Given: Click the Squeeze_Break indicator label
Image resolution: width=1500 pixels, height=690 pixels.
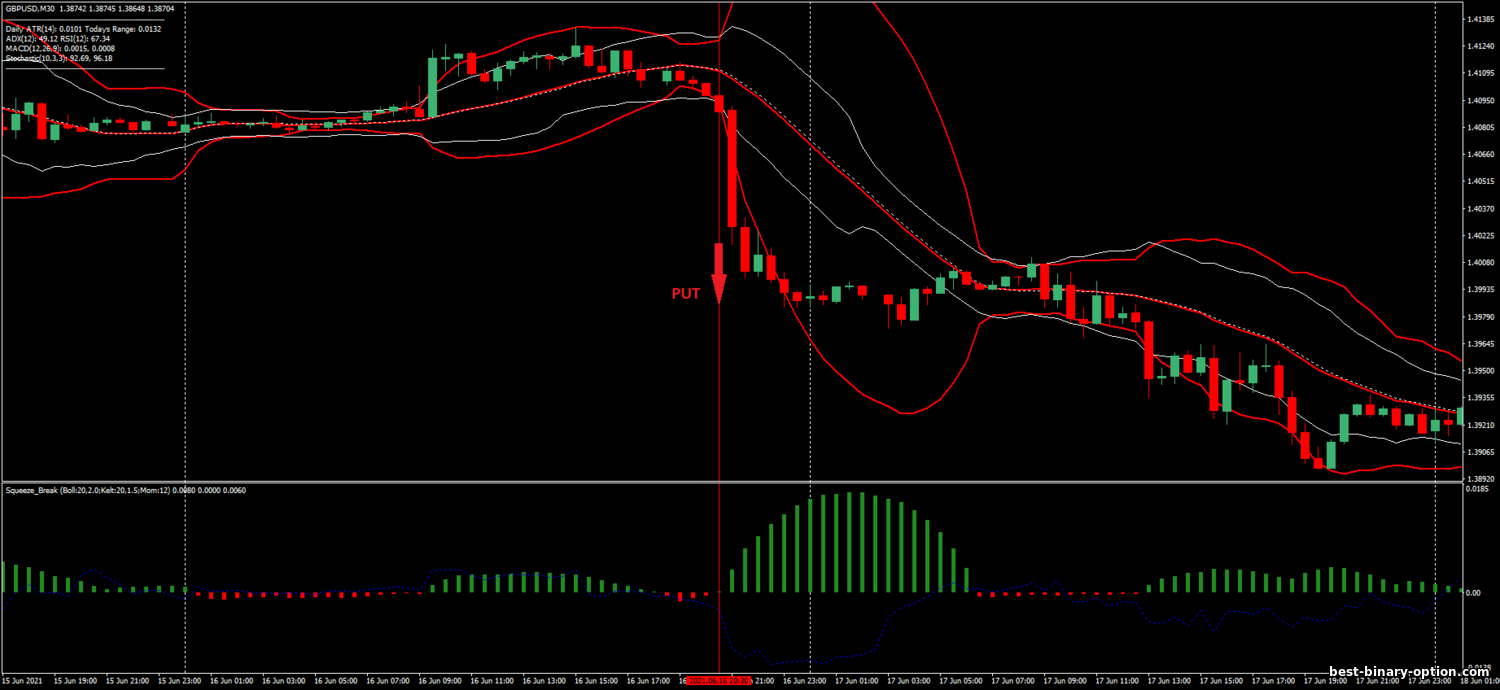Looking at the screenshot, I should coord(125,490).
